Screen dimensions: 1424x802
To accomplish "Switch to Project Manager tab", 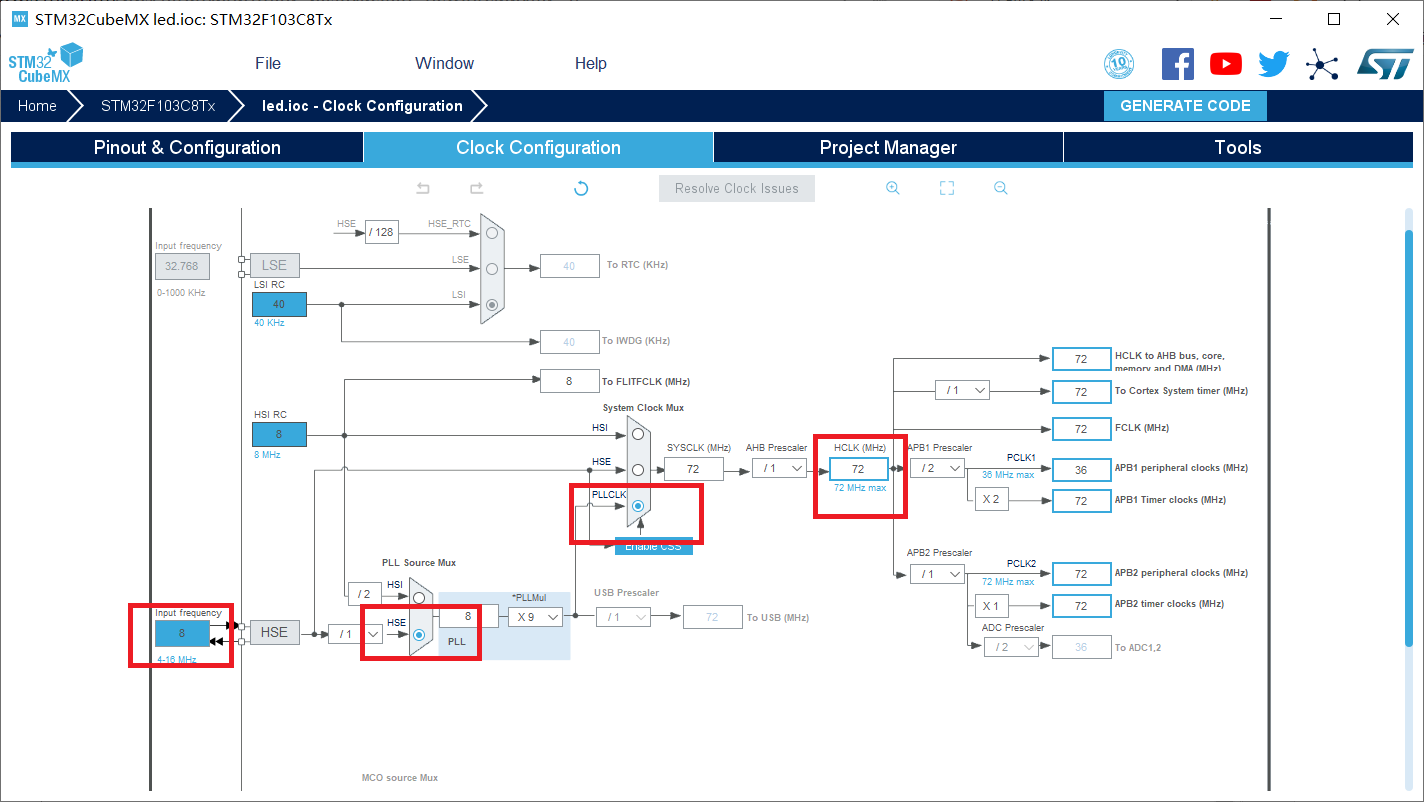I will tap(888, 148).
